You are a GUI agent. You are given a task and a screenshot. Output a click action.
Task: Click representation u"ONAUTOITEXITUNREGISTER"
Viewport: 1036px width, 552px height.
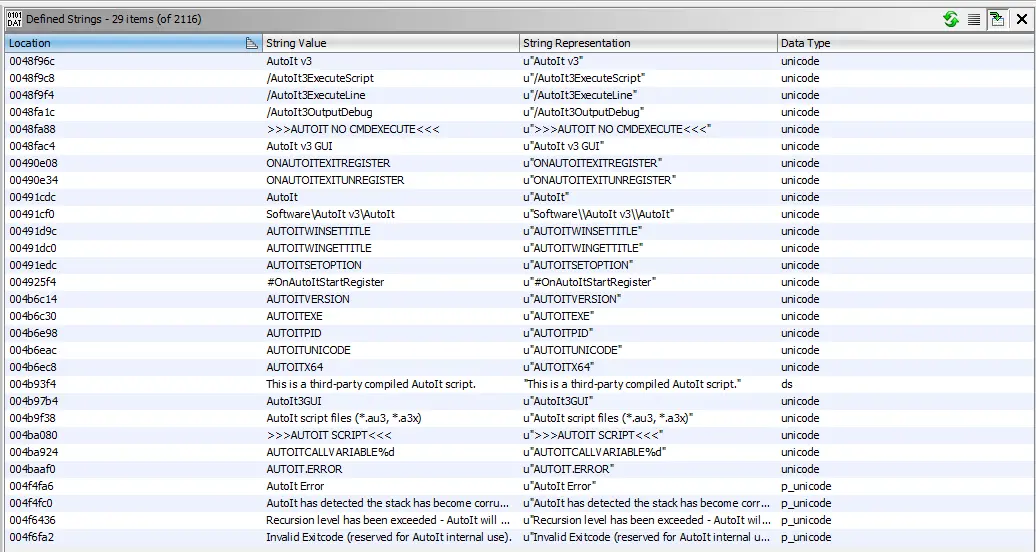click(x=599, y=180)
